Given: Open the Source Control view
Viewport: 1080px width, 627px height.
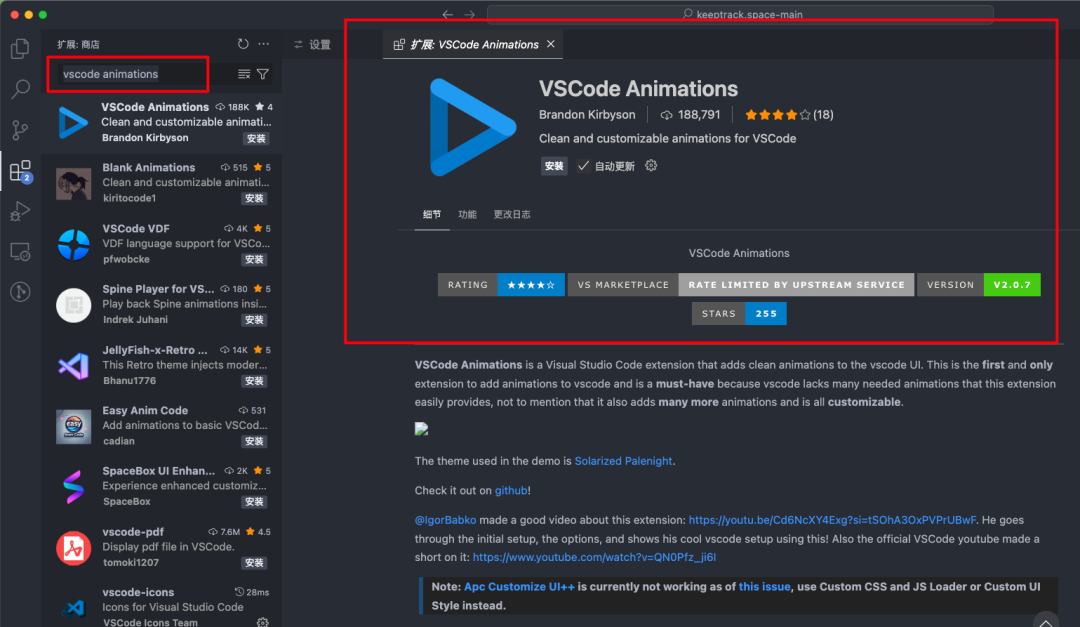Looking at the screenshot, I should [x=20, y=130].
